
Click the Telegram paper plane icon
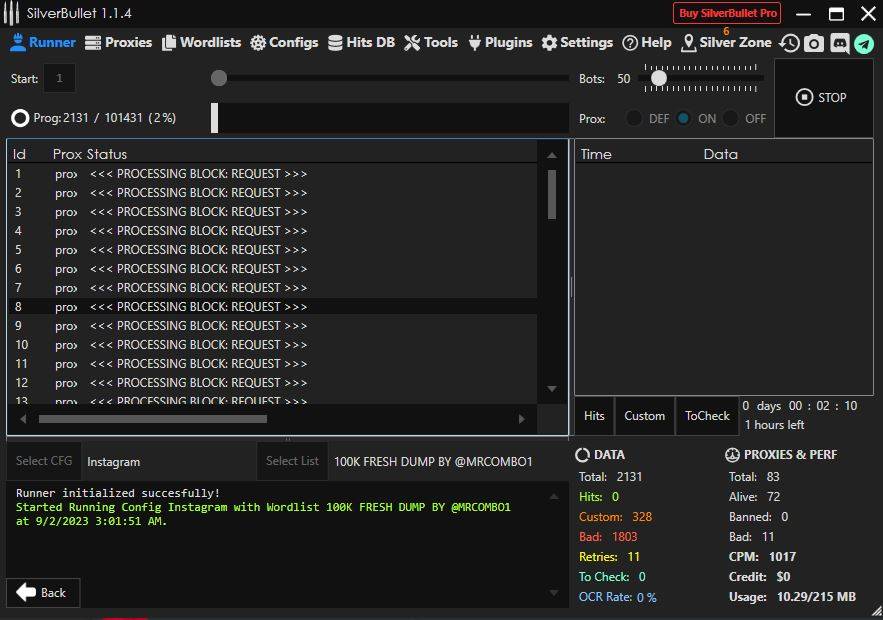click(864, 43)
